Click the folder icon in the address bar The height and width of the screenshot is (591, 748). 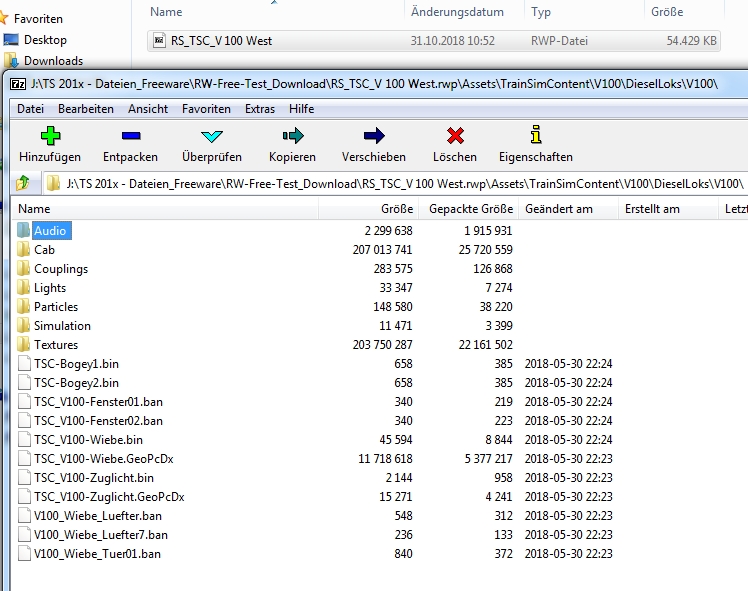(x=53, y=184)
